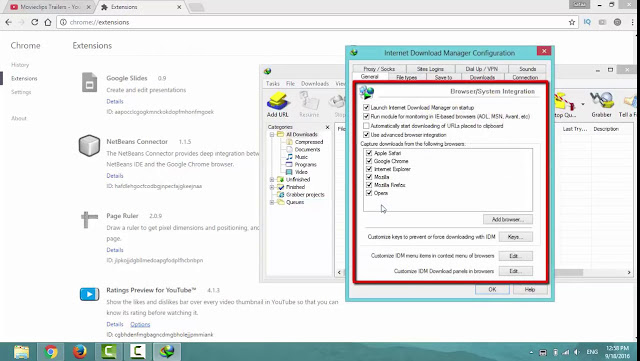Click the Page Ruler extension icon
The image size is (640, 361).
(89, 220)
